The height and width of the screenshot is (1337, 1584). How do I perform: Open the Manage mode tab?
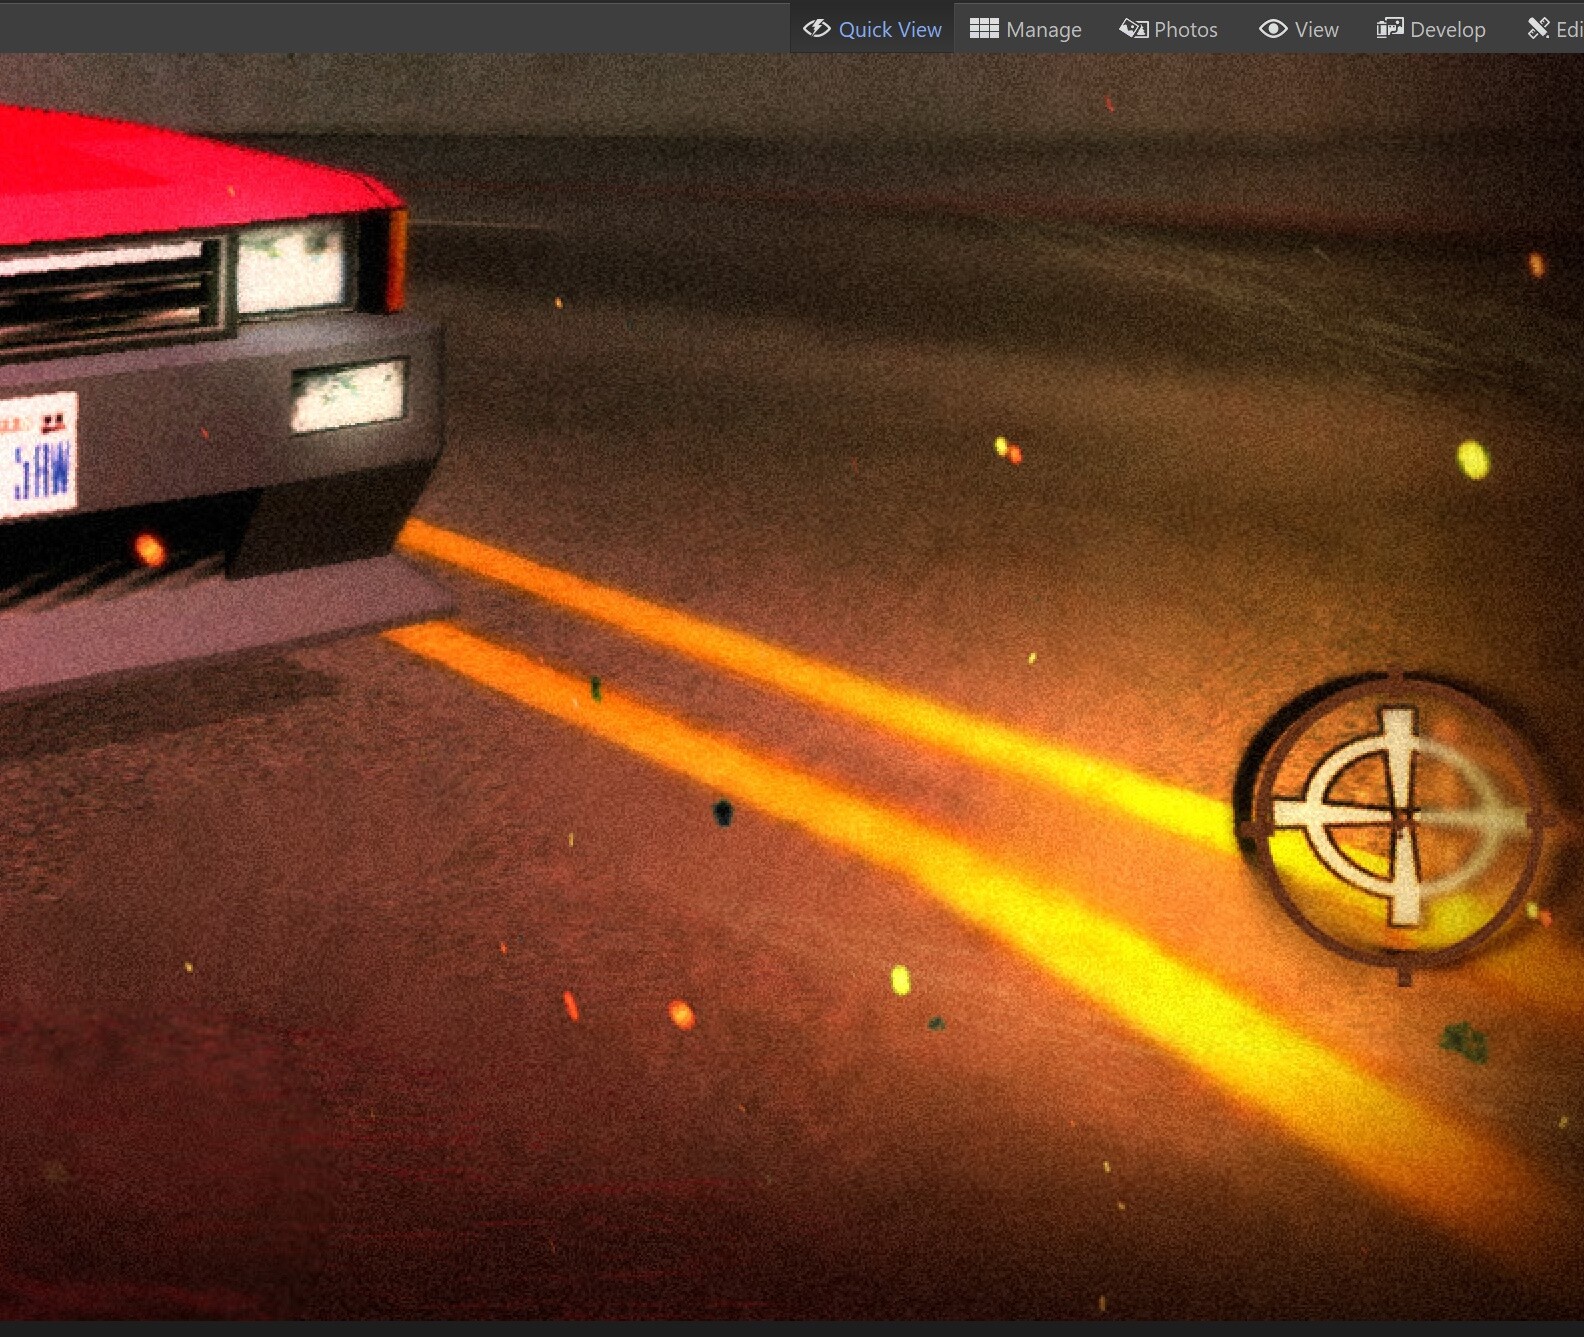[x=1025, y=29]
